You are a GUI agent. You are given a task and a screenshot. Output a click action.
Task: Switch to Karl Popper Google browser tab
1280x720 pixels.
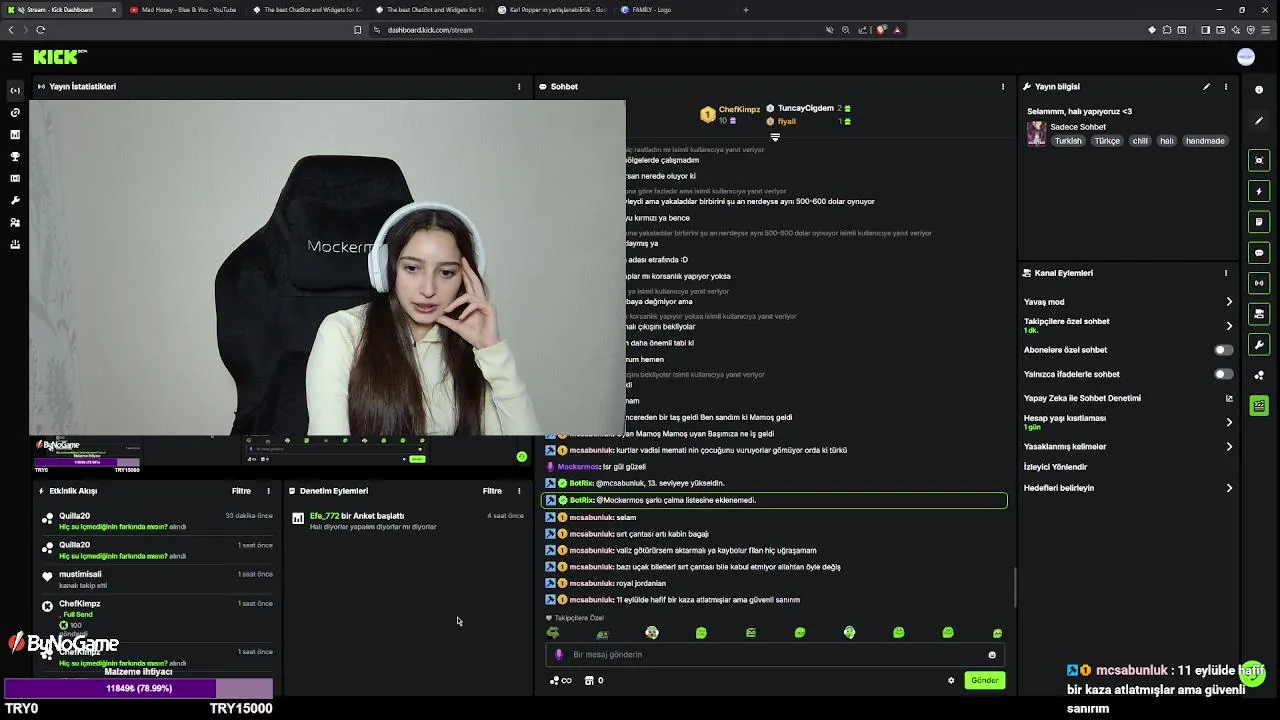(x=552, y=10)
